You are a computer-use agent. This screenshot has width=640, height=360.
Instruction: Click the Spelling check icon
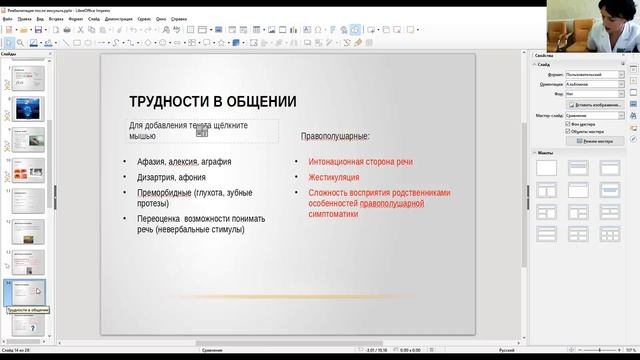177,30
